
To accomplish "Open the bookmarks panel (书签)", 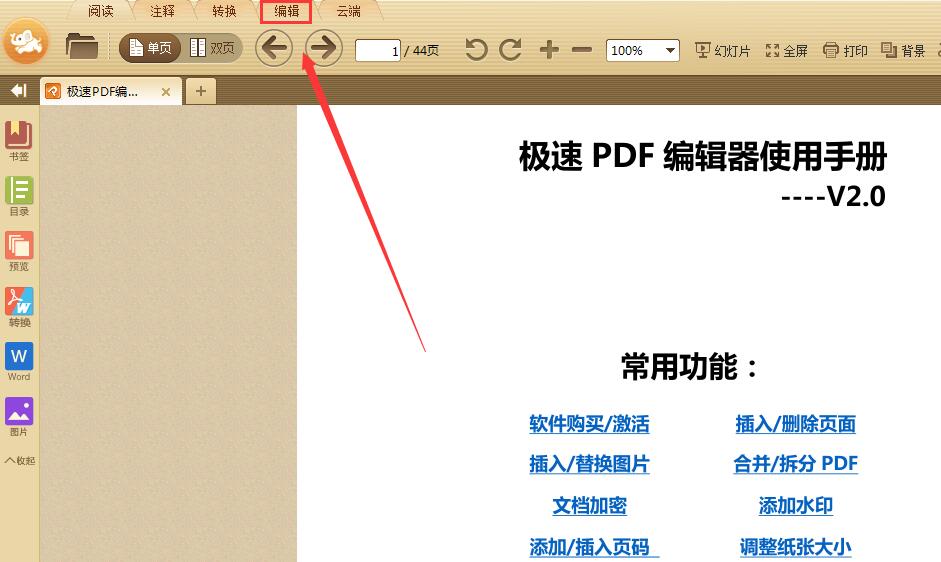I will (19, 141).
